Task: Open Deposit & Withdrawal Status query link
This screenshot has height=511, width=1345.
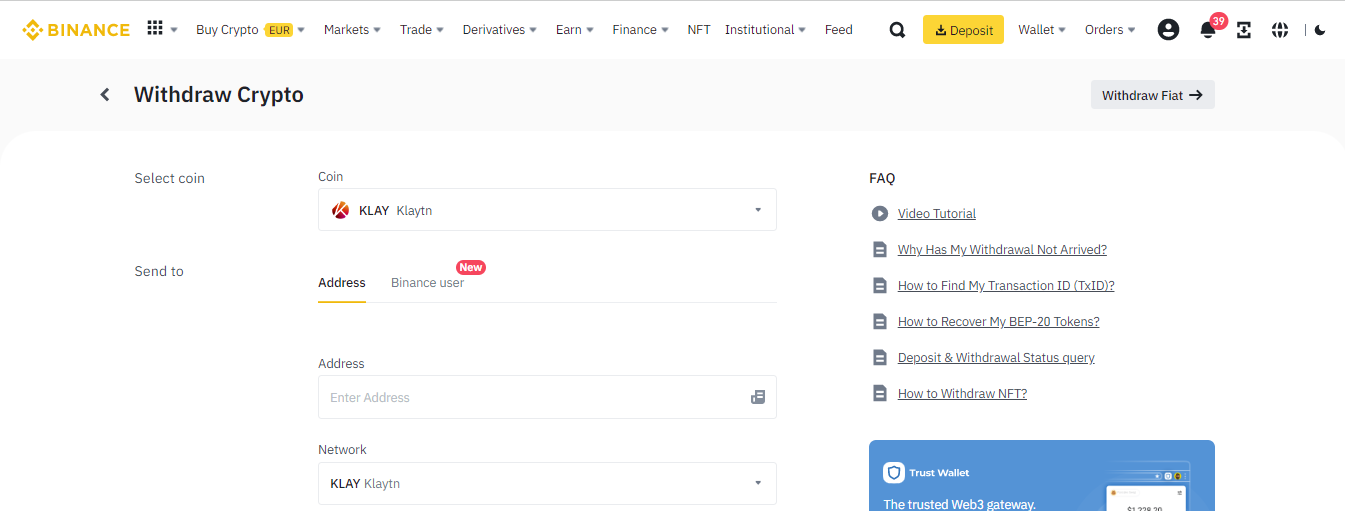Action: pyautogui.click(x=996, y=358)
